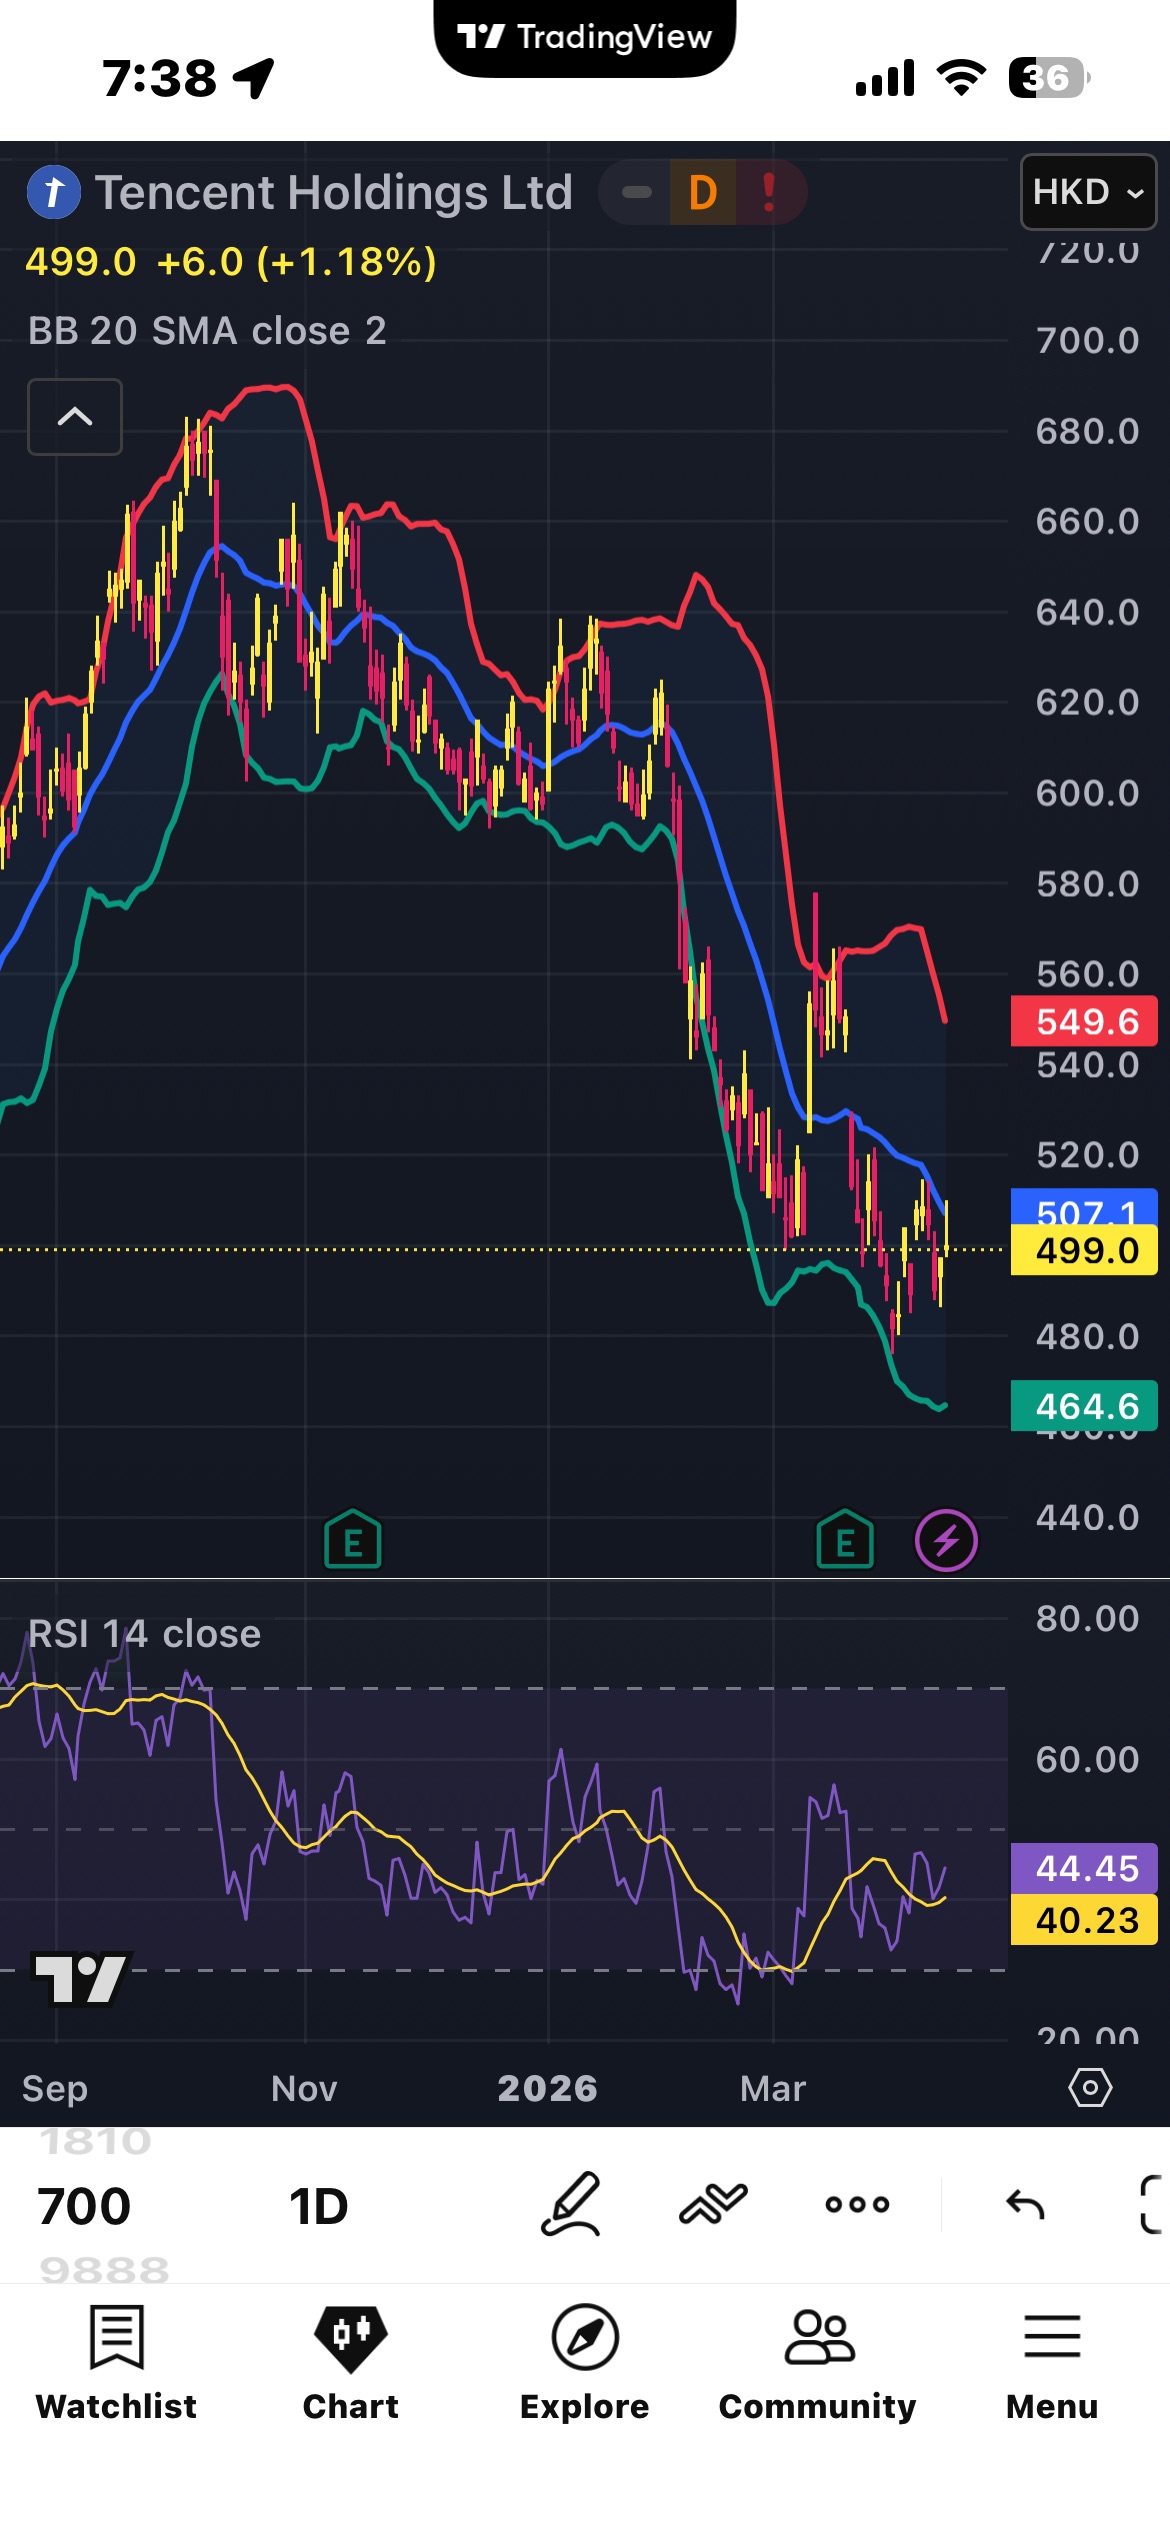Open the HKD currency dropdown
This screenshot has width=1170, height=2532.
click(x=1087, y=192)
